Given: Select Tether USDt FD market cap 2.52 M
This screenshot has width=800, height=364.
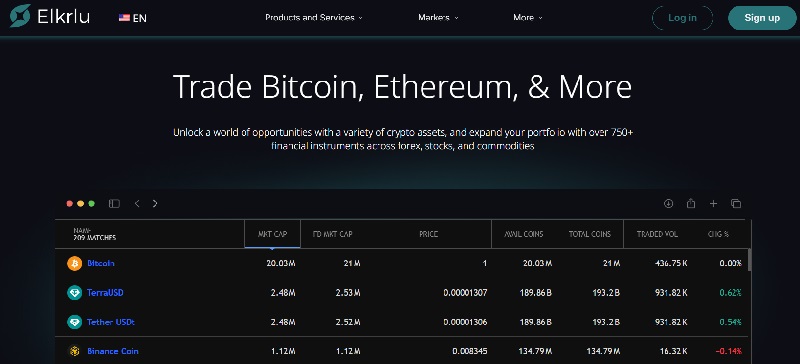Looking at the screenshot, I should coord(348,322).
